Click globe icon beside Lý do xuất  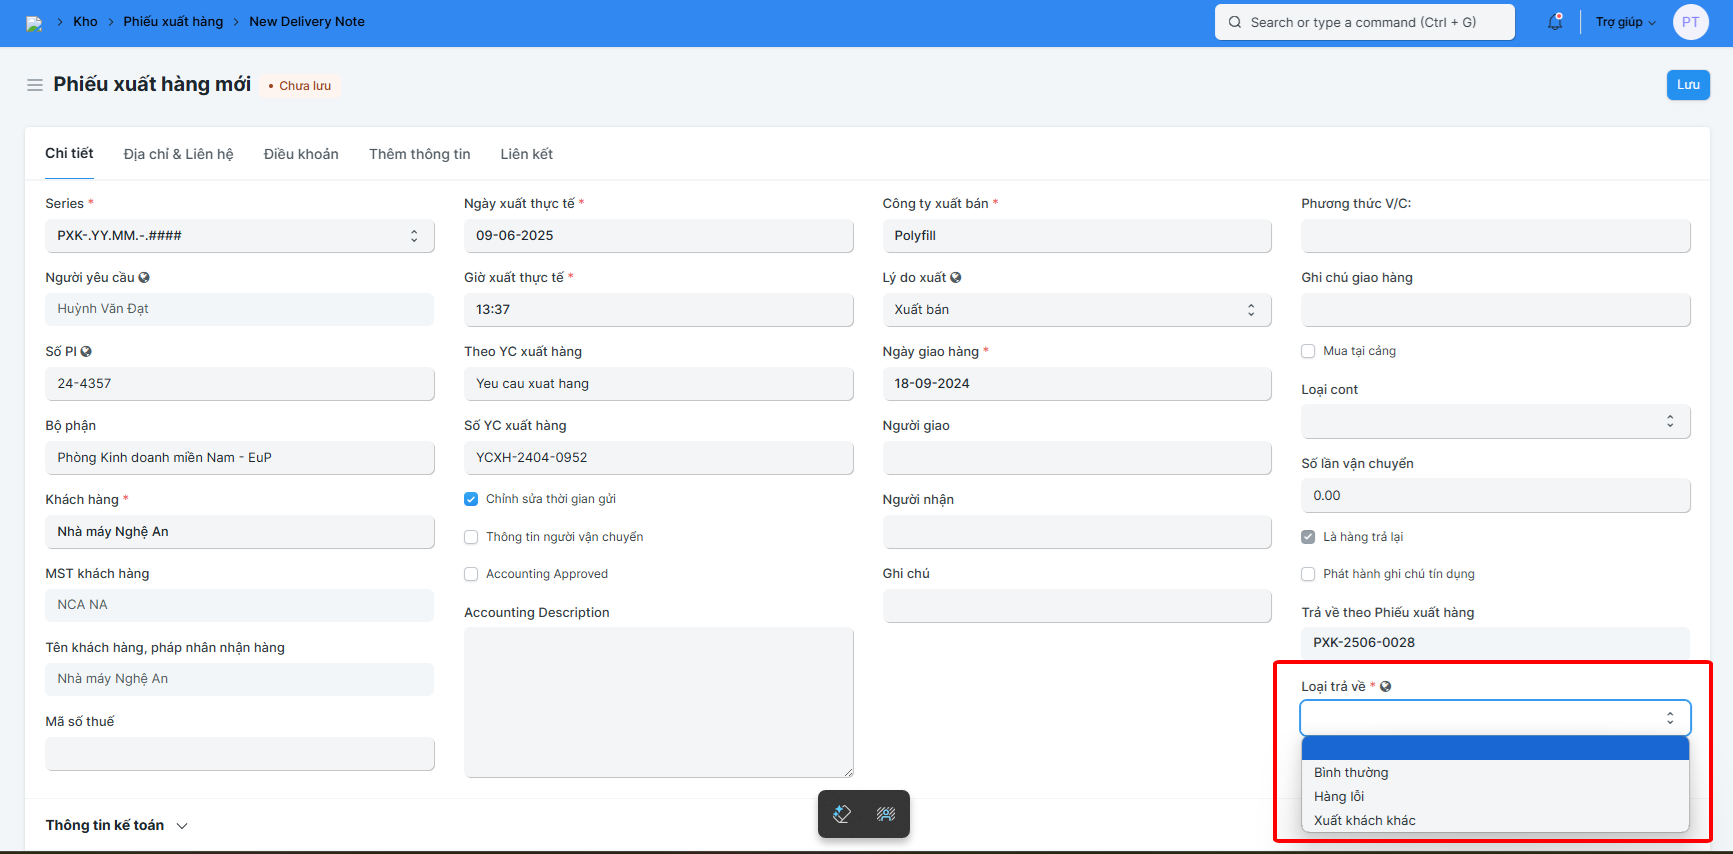(956, 278)
